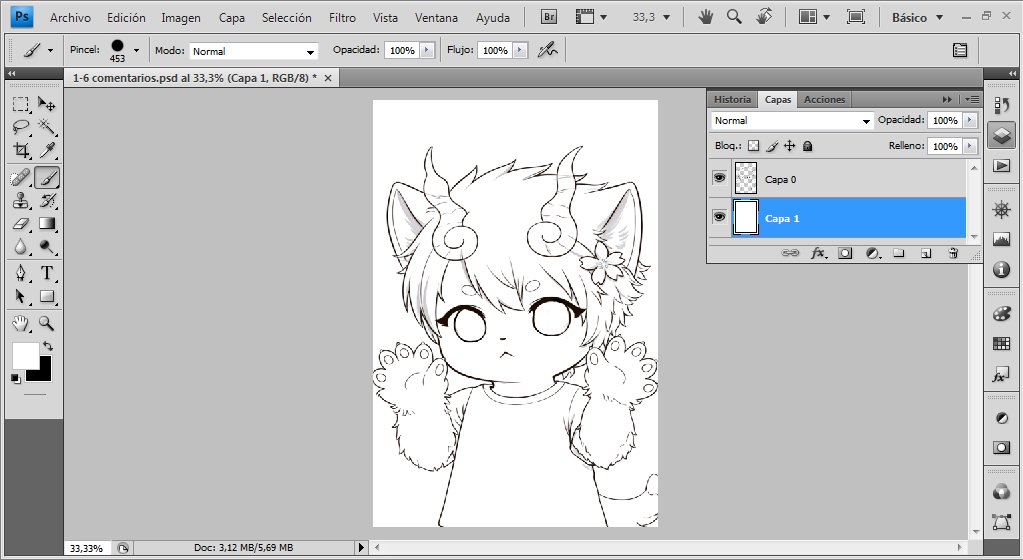Image resolution: width=1023 pixels, height=560 pixels.
Task: Hide the Capa 1 layer
Action: (719, 217)
